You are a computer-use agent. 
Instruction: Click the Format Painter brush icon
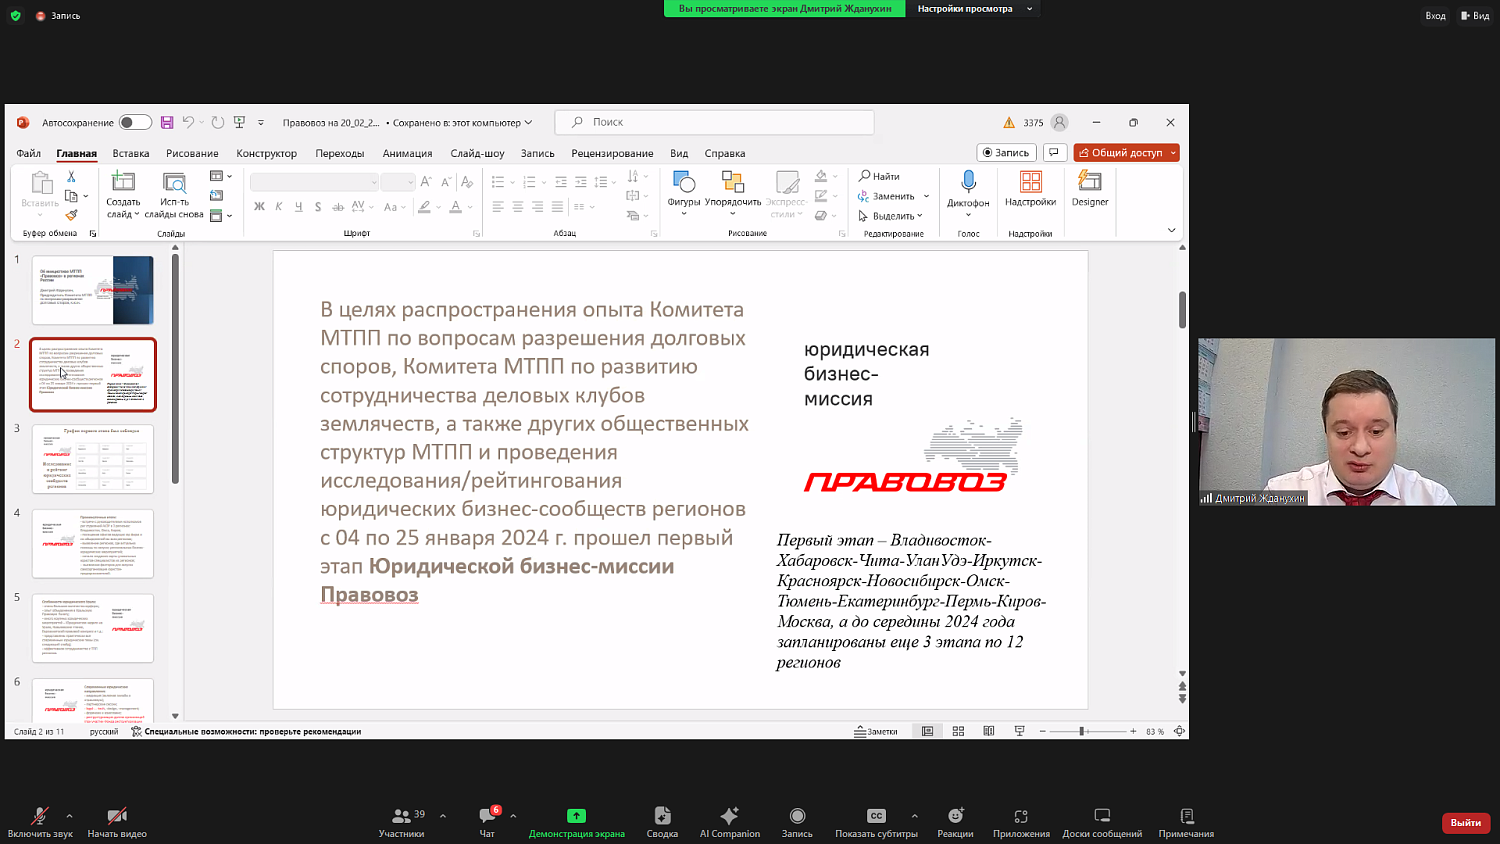71,215
